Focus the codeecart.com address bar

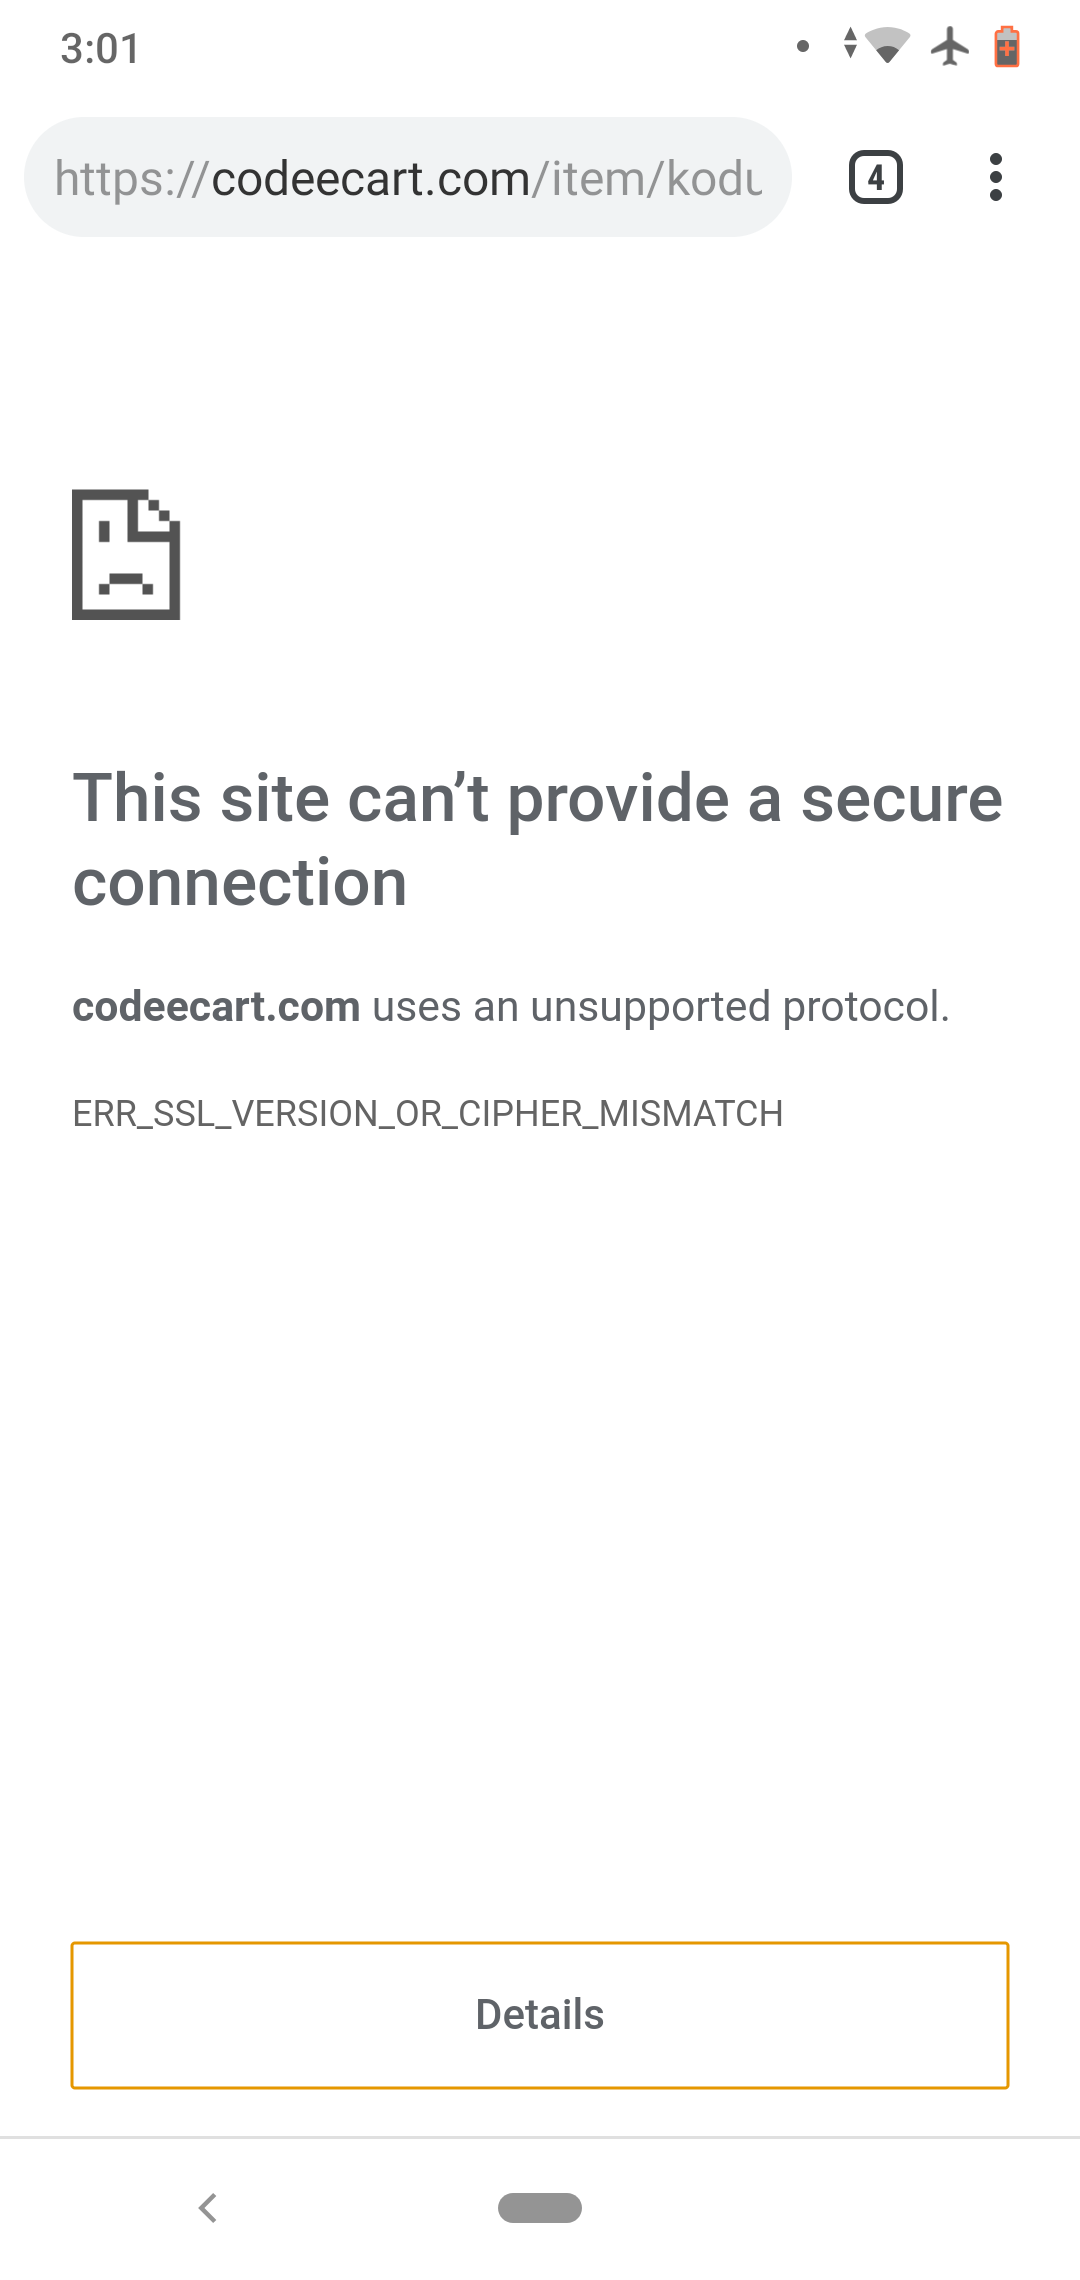coord(408,178)
